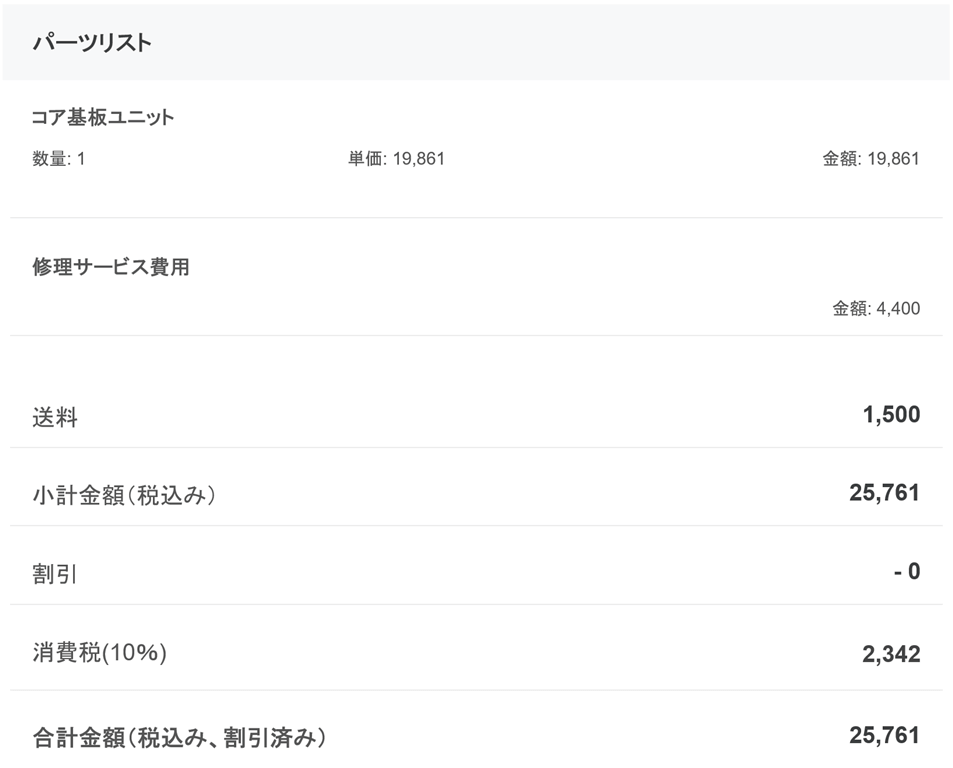The height and width of the screenshot is (768, 953).
Task: Click the パーツリスト header title
Action: click(92, 43)
